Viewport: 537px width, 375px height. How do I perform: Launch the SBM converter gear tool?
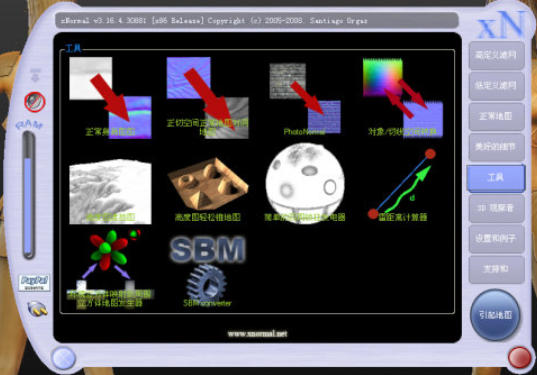click(208, 271)
